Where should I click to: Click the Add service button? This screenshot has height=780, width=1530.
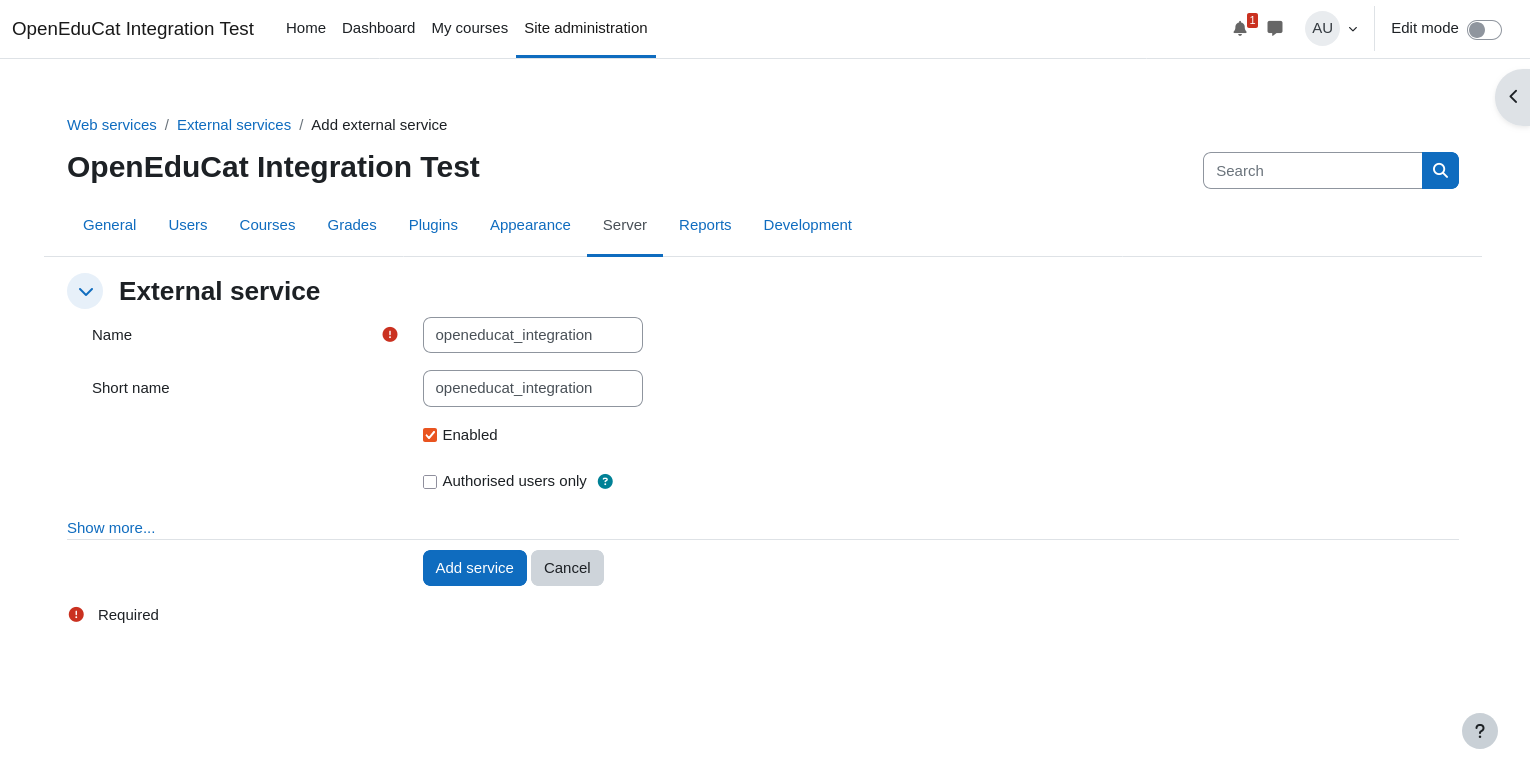(x=475, y=568)
